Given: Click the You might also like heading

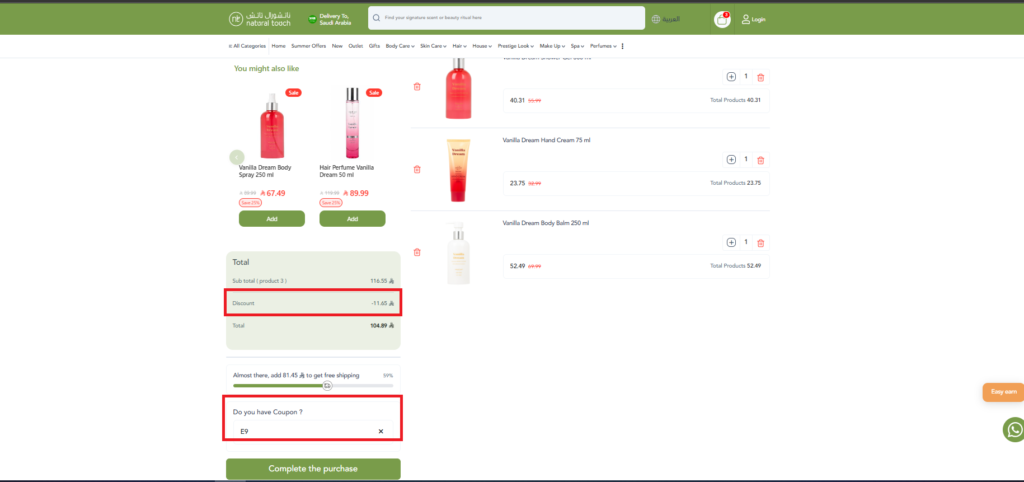Looking at the screenshot, I should click(x=266, y=69).
